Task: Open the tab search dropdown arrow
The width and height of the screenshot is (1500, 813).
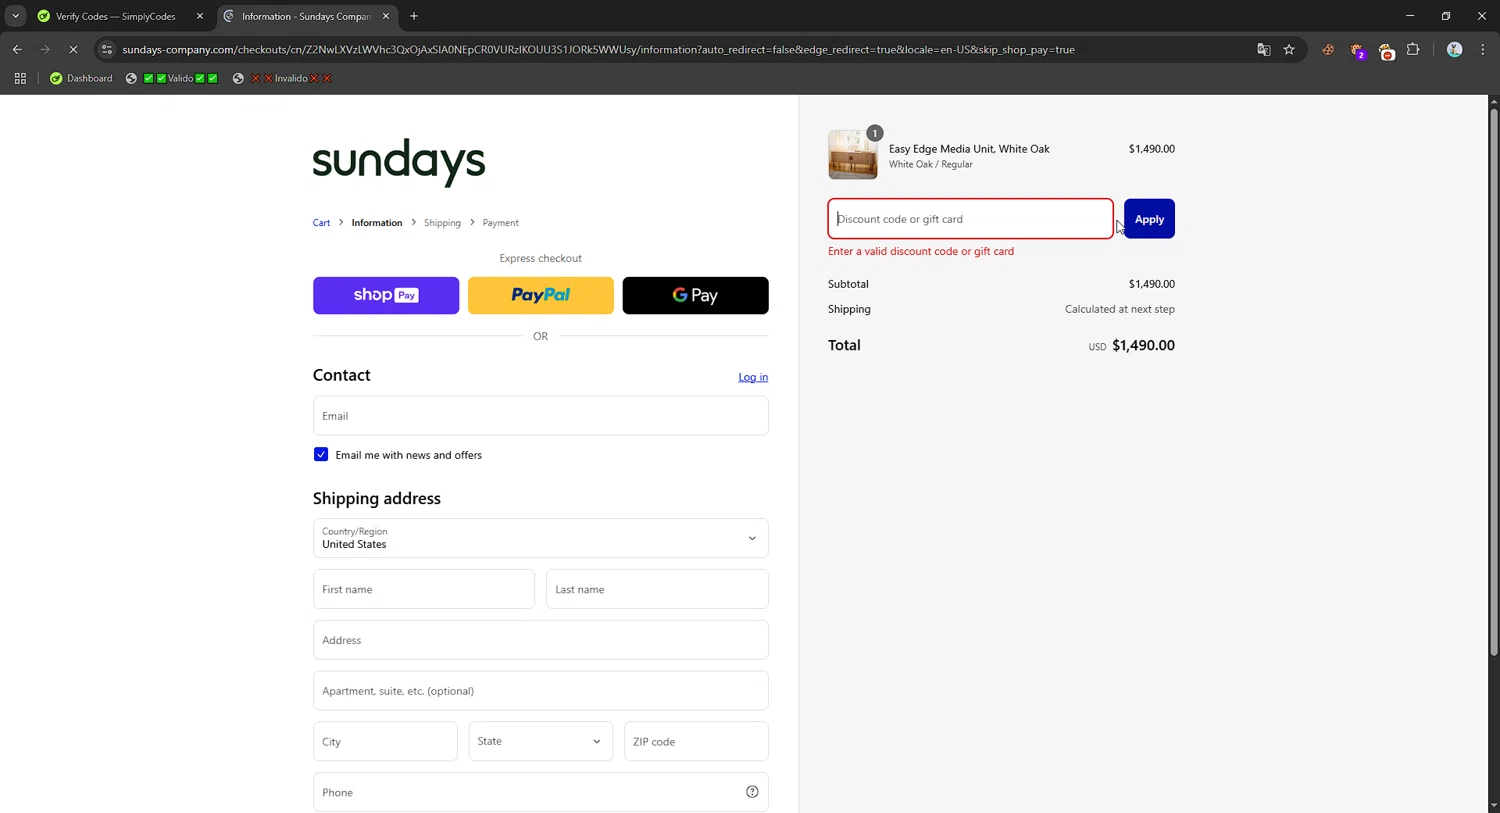Action: click(x=15, y=16)
